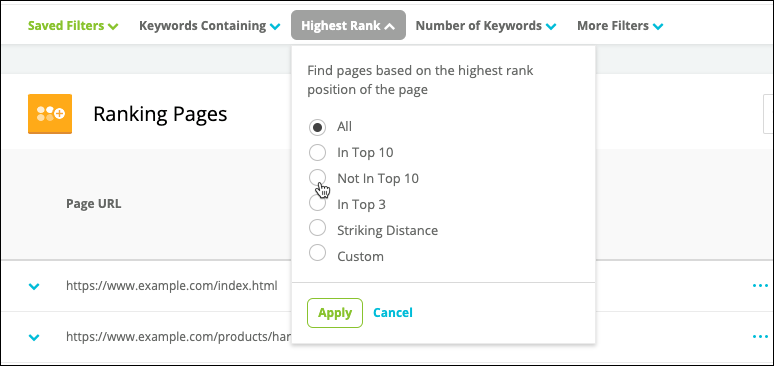Open Number of Keywords filter
The height and width of the screenshot is (366, 774).
pos(486,26)
